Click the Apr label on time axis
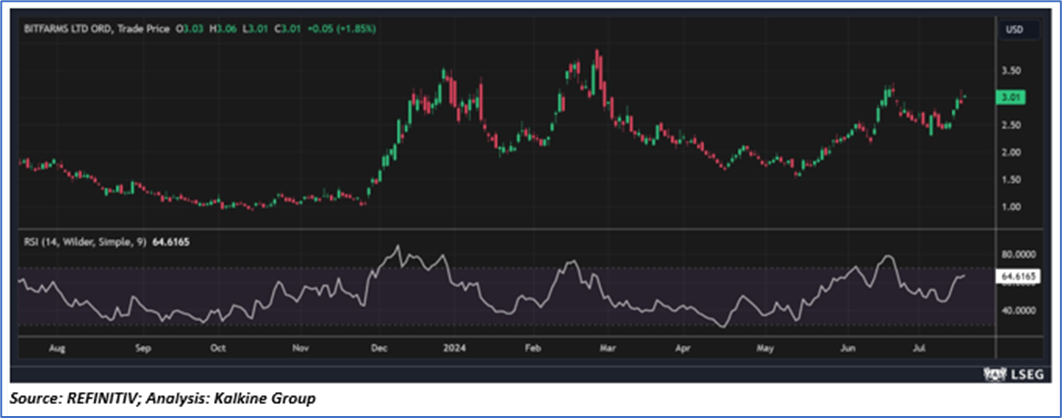The image size is (1062, 418). (683, 349)
